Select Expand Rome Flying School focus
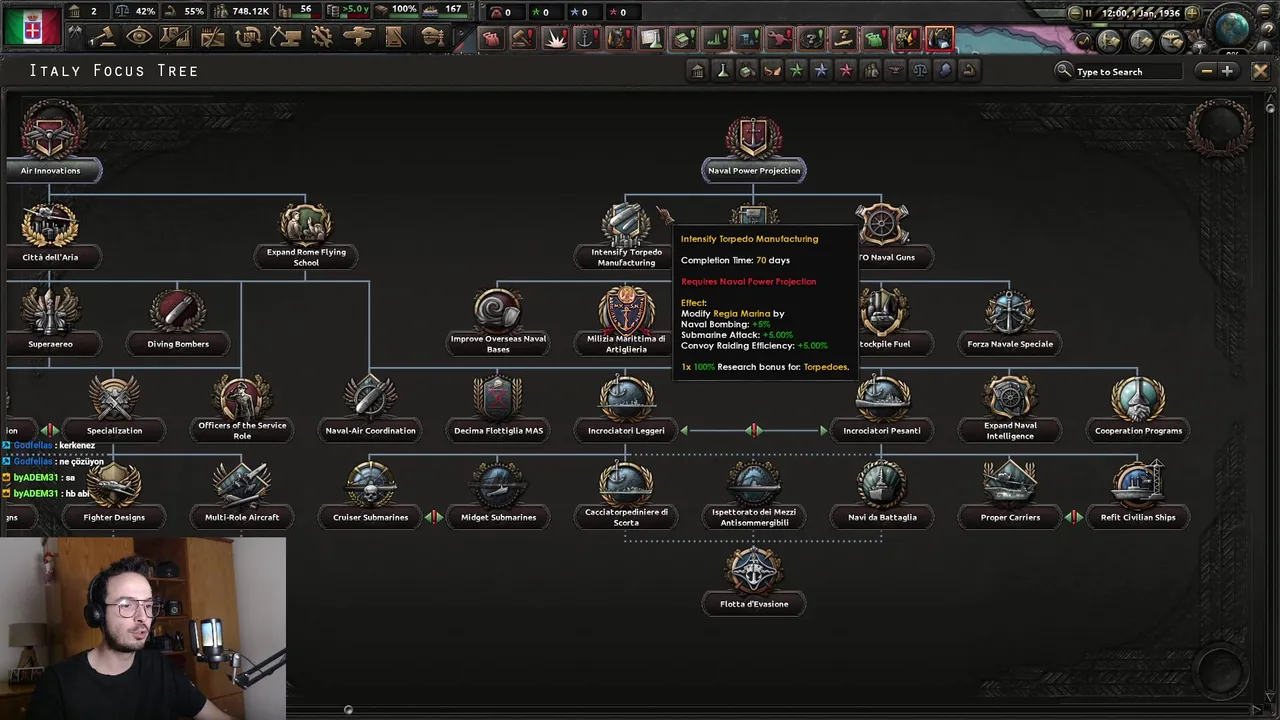Screen dimensions: 1280x720 click(x=306, y=236)
